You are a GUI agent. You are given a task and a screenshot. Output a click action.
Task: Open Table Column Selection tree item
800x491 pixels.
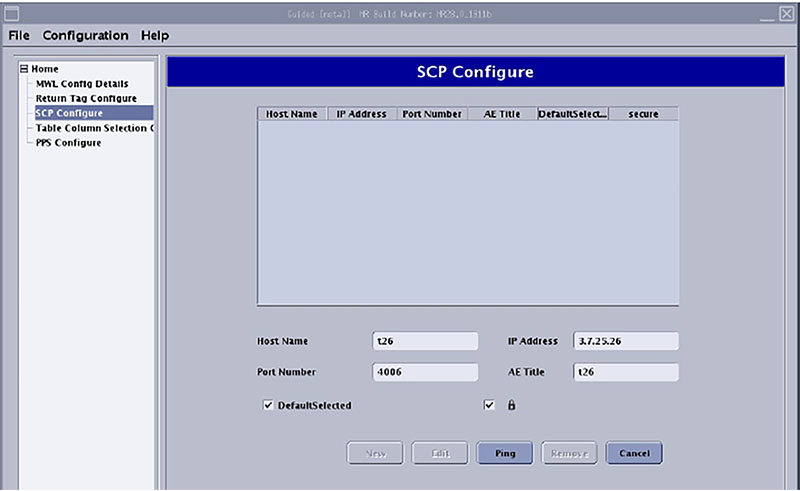click(x=94, y=128)
